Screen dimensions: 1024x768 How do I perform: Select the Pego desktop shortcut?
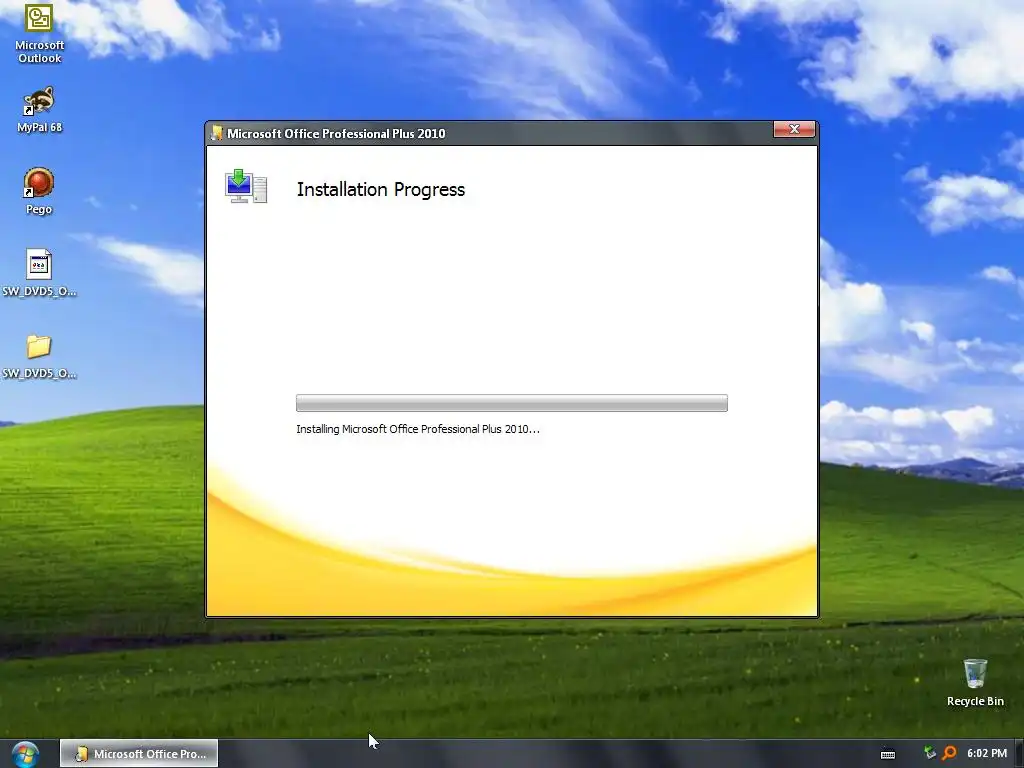tap(39, 191)
